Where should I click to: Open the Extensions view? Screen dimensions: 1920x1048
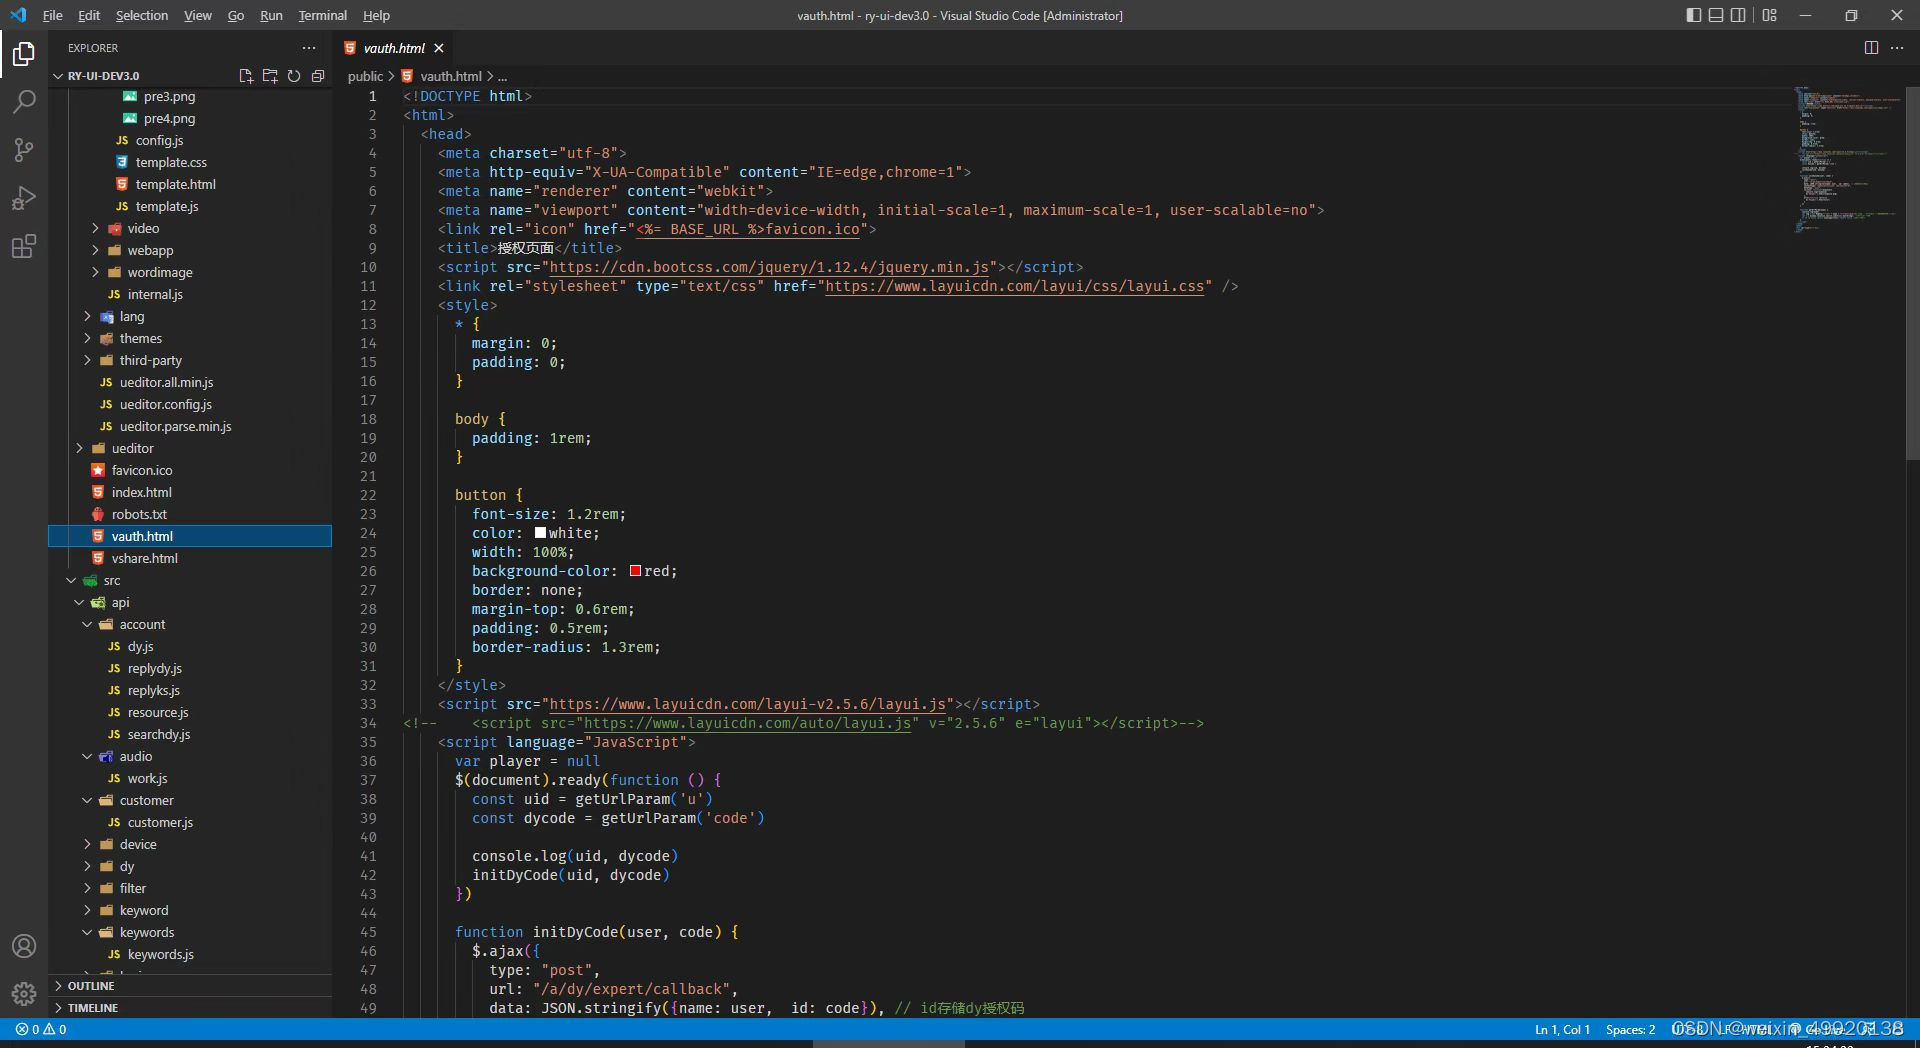tap(24, 246)
